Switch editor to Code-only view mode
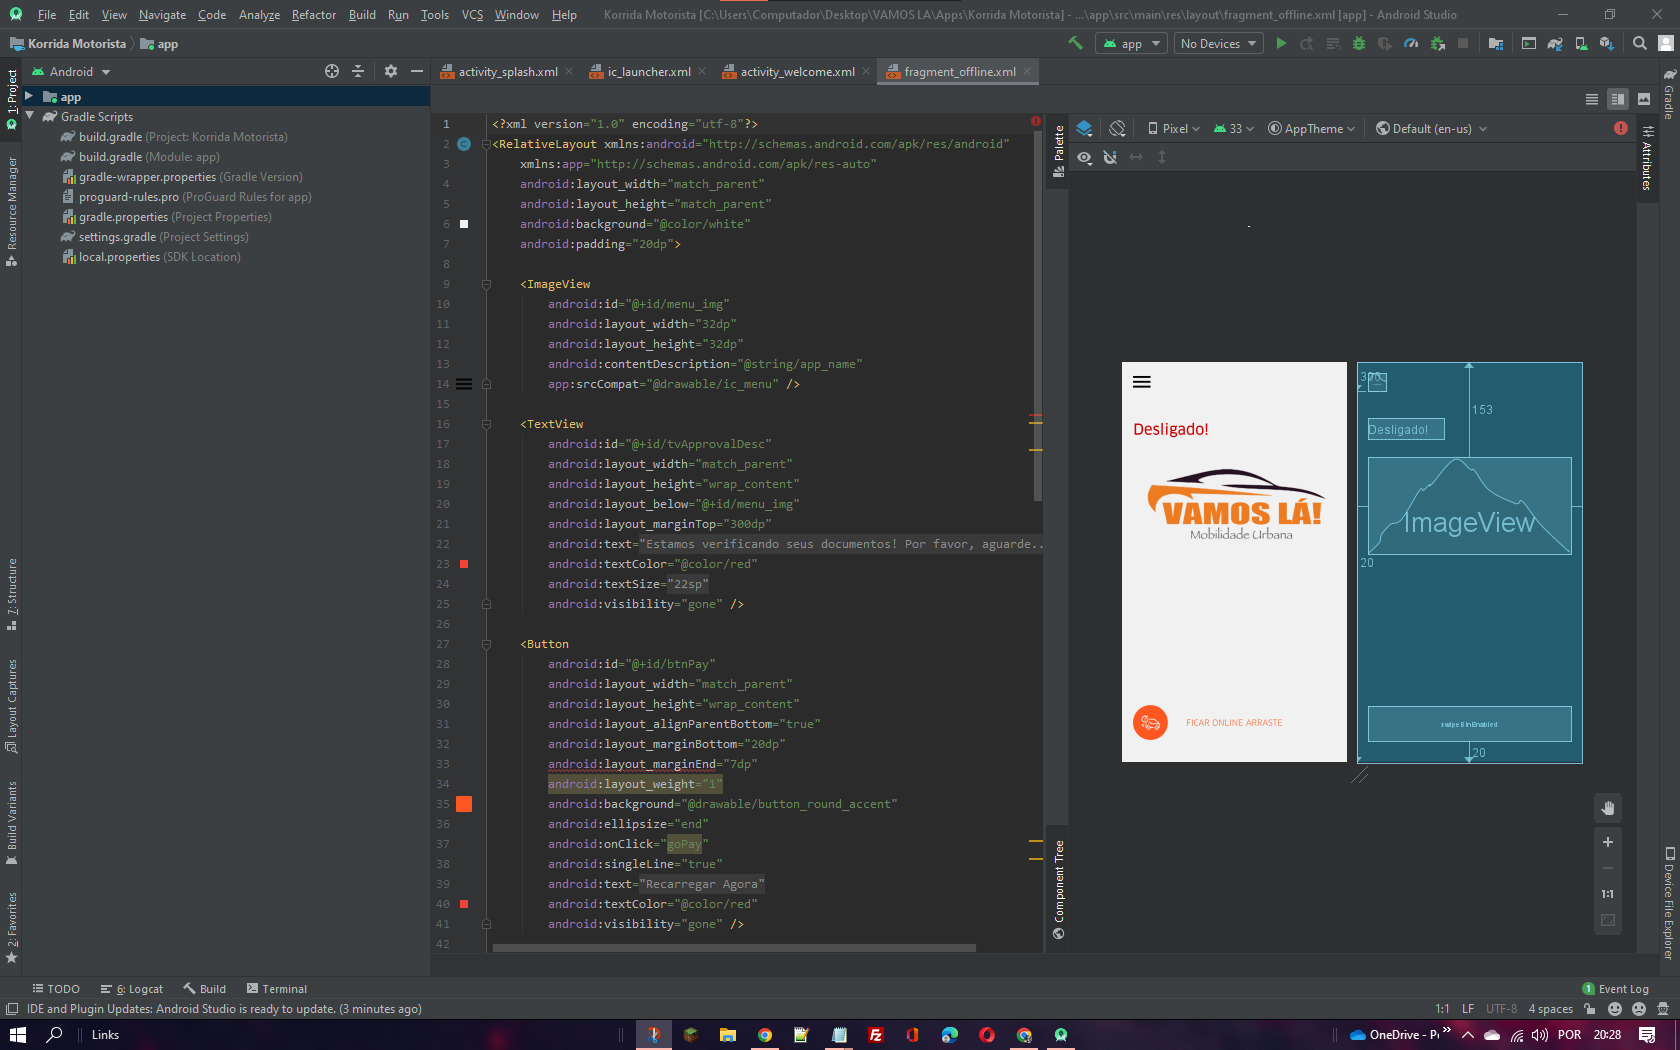The height and width of the screenshot is (1050, 1680). (1592, 99)
